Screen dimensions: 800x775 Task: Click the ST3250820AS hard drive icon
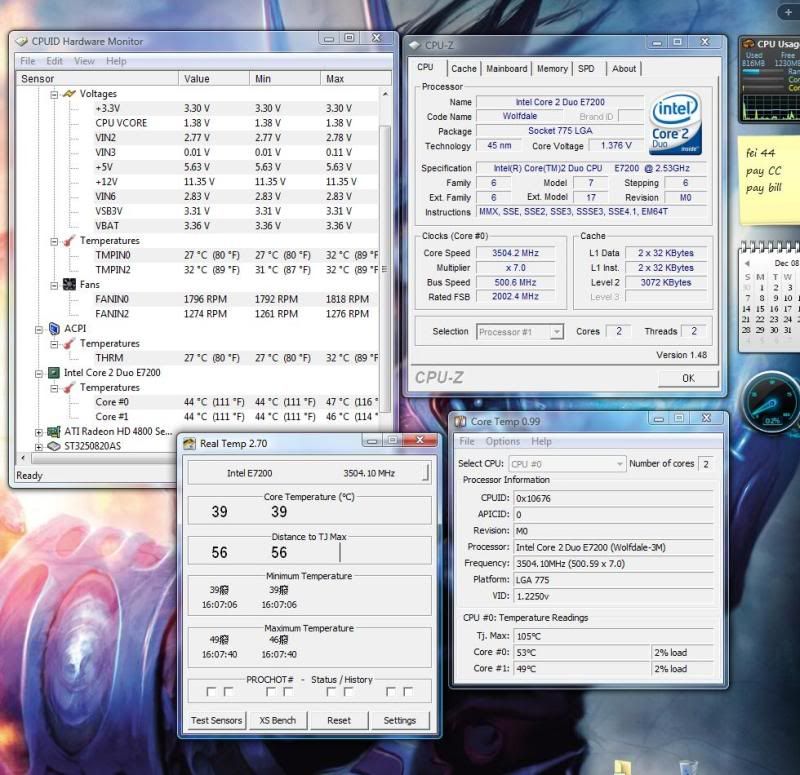coord(54,446)
